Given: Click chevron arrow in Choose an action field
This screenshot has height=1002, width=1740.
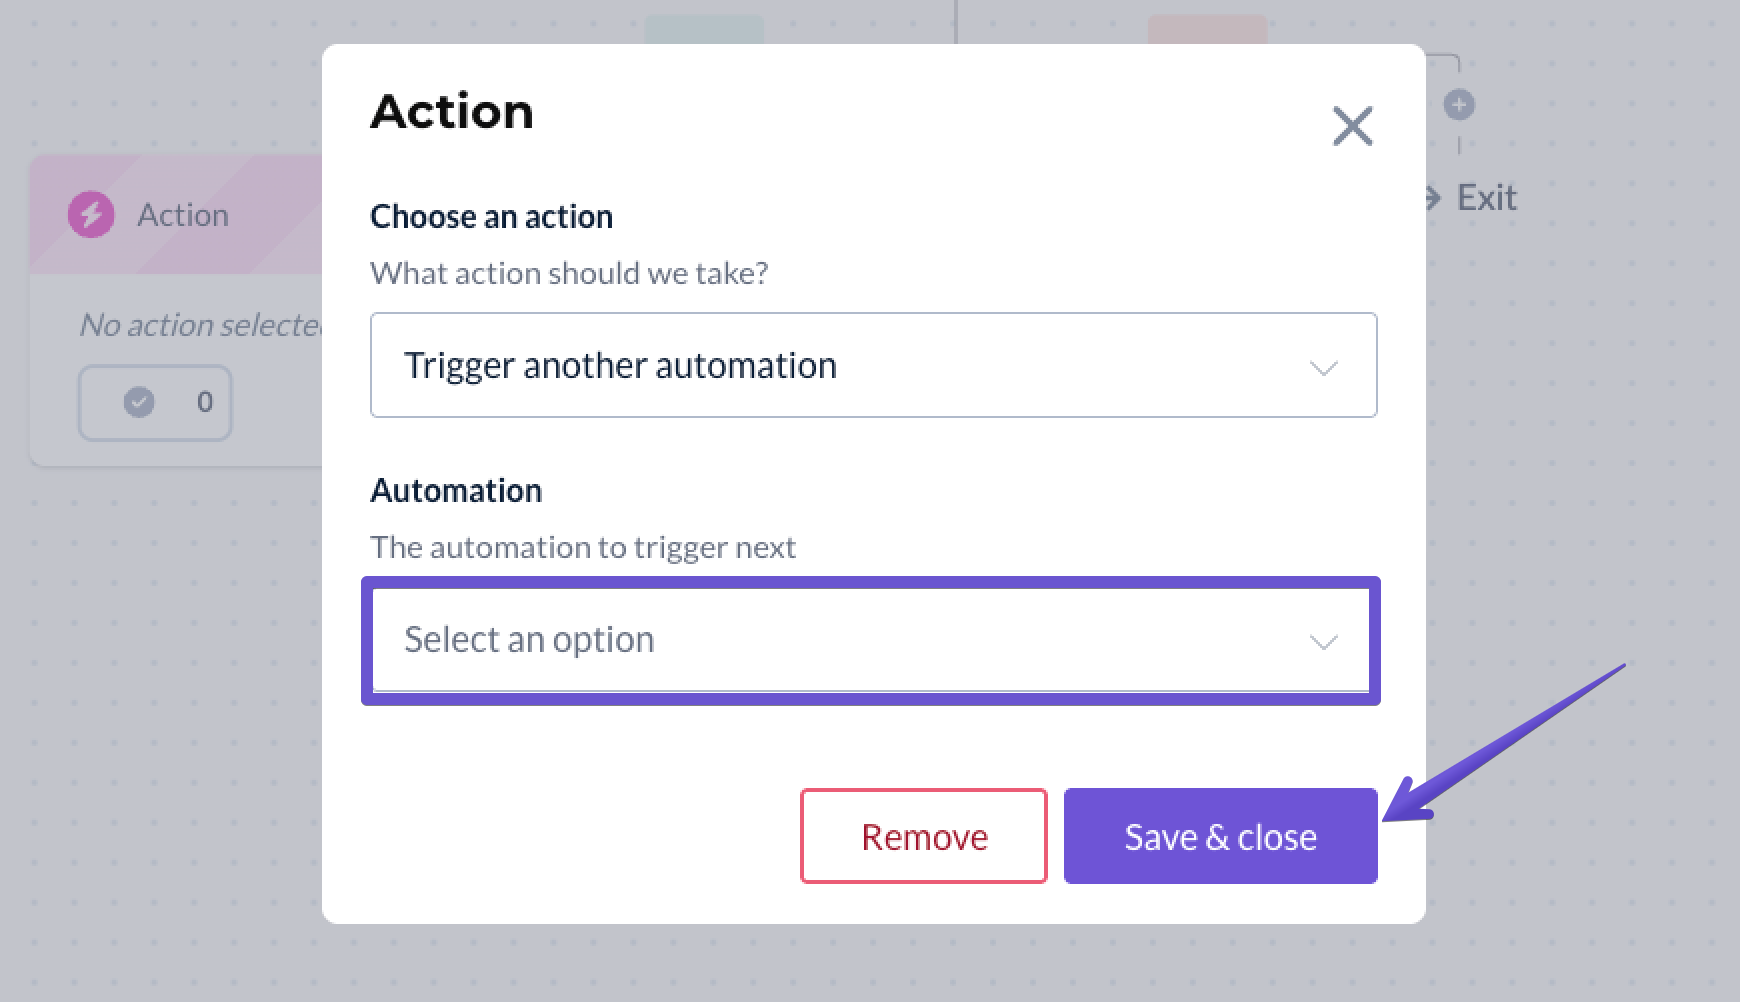Looking at the screenshot, I should 1323,368.
